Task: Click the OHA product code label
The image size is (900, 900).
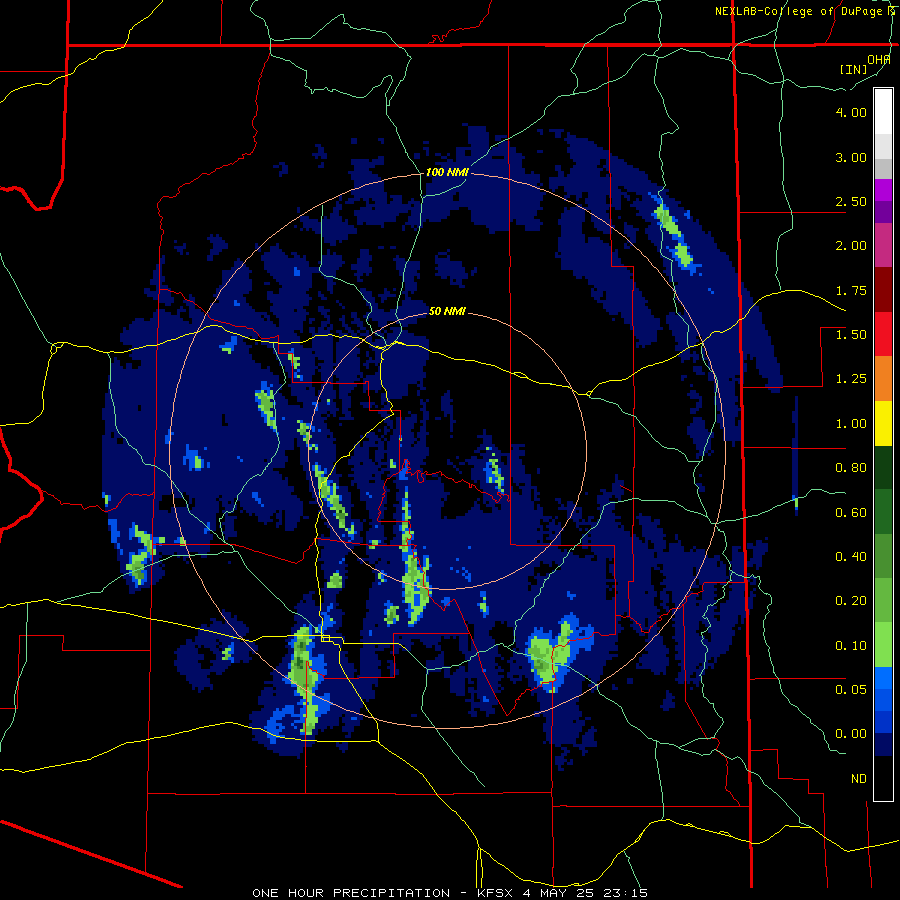Action: (879, 59)
